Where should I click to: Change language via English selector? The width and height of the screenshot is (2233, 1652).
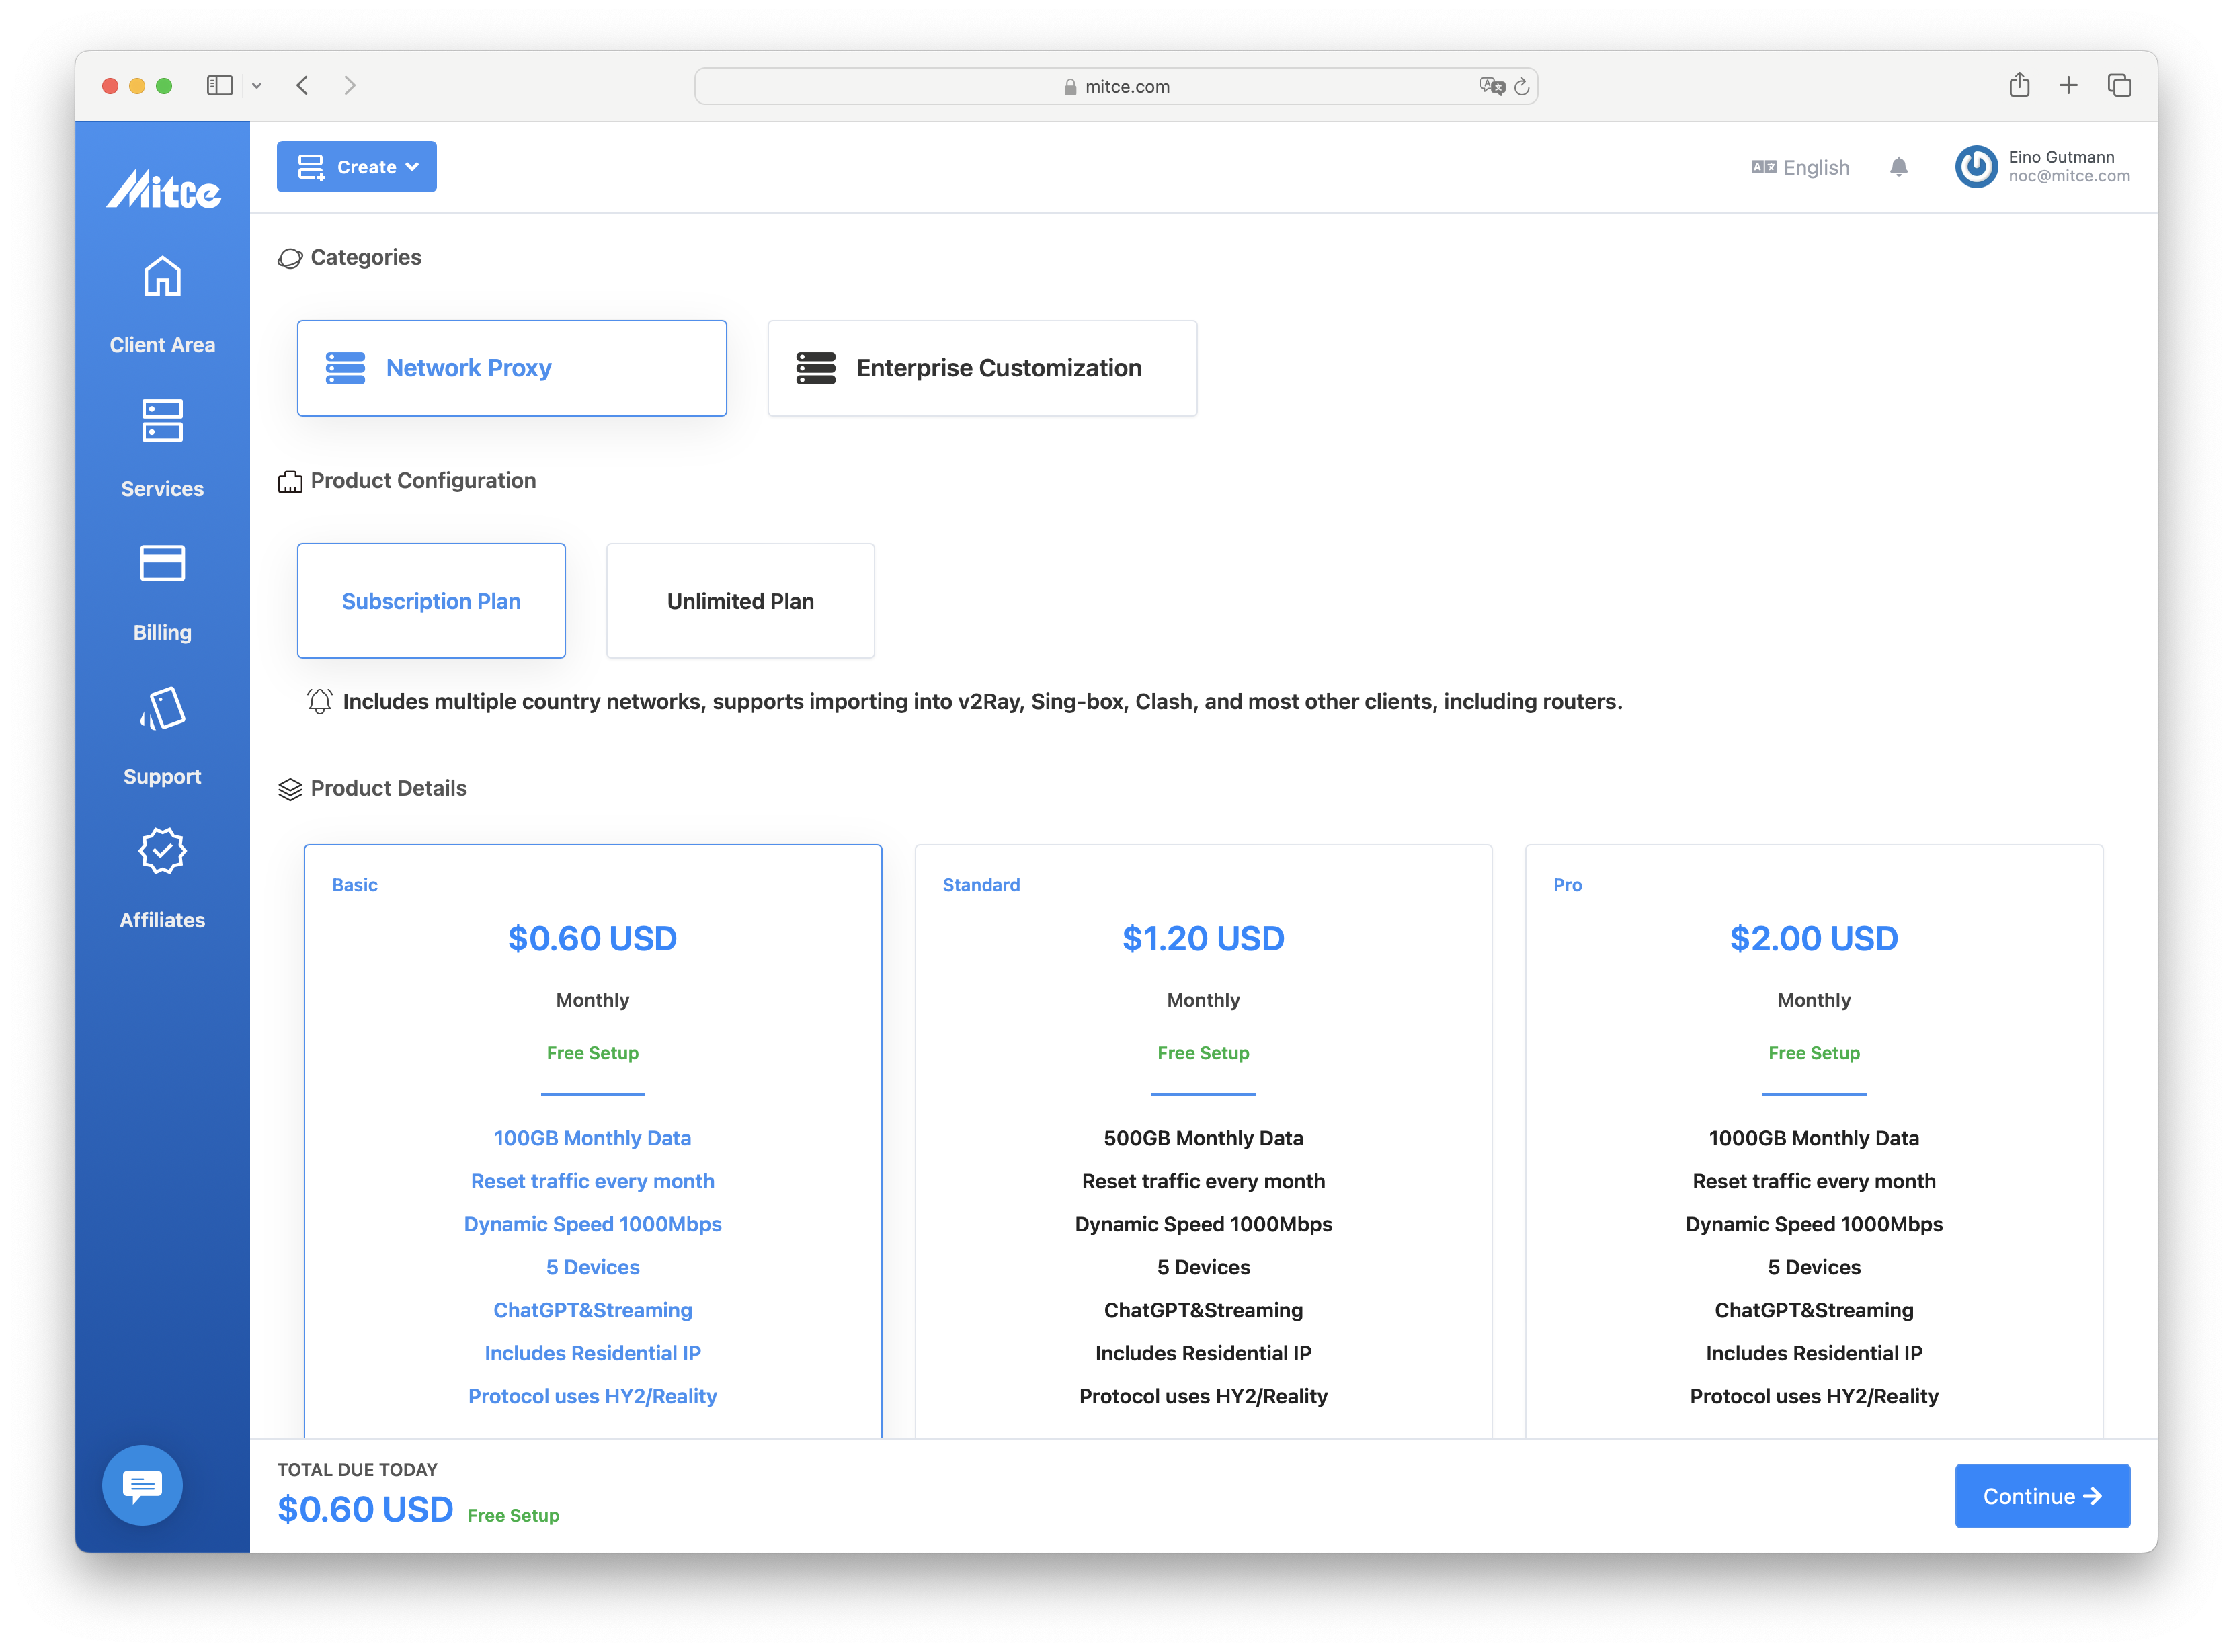(1799, 167)
